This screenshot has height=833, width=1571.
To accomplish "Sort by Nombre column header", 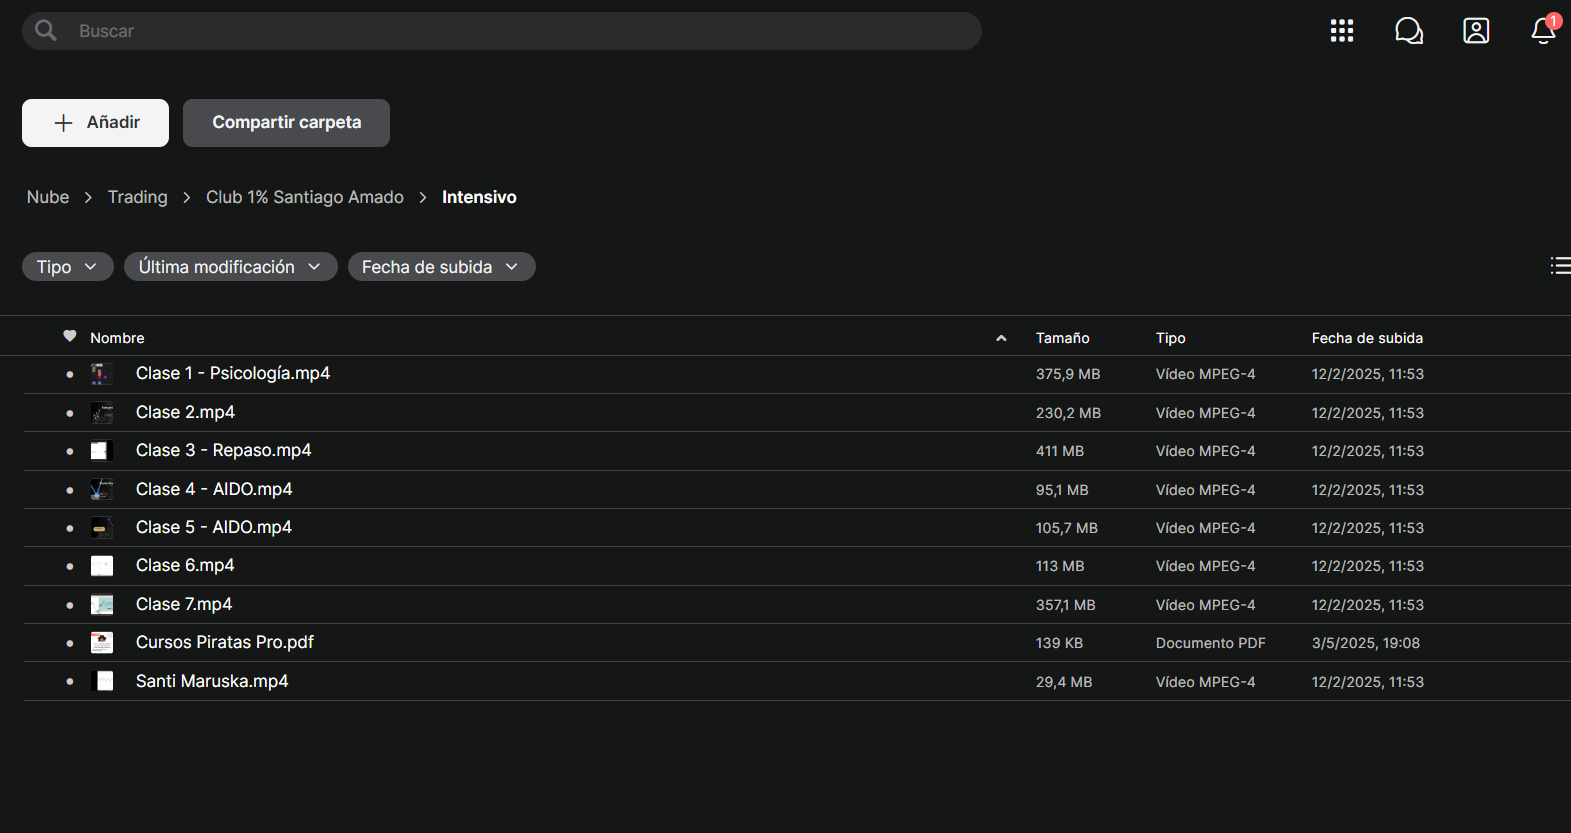I will click(117, 338).
